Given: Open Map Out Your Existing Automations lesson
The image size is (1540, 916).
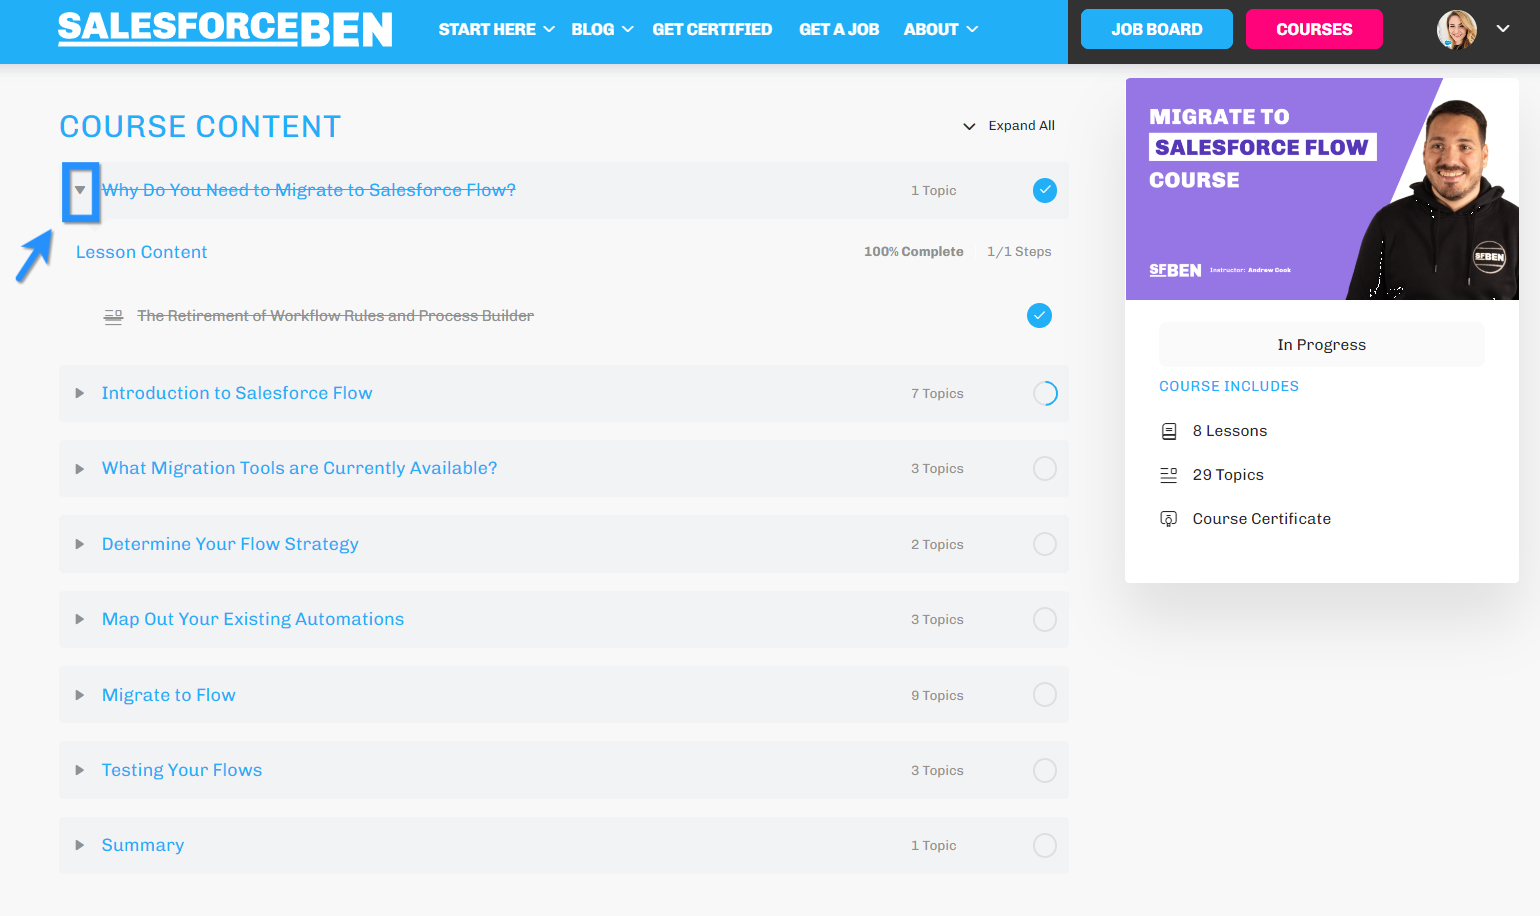Looking at the screenshot, I should tap(253, 619).
